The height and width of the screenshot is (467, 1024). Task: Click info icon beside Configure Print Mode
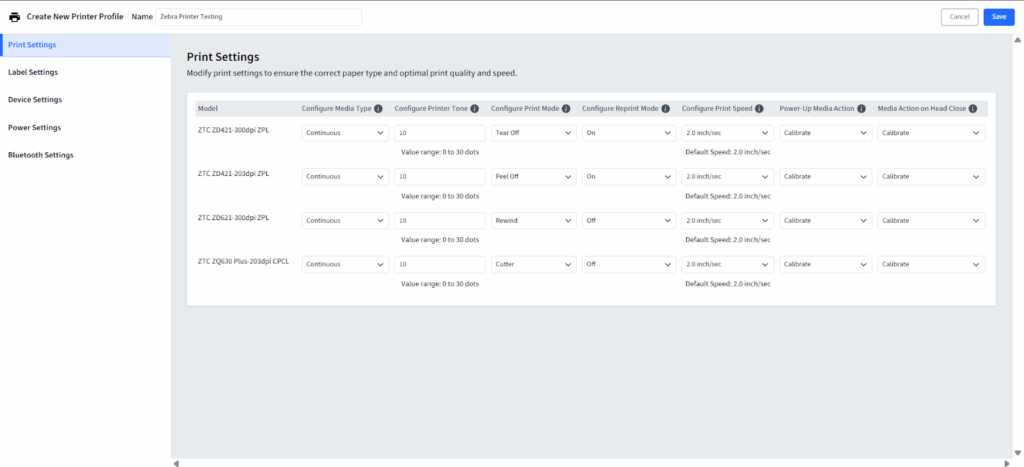coord(566,108)
